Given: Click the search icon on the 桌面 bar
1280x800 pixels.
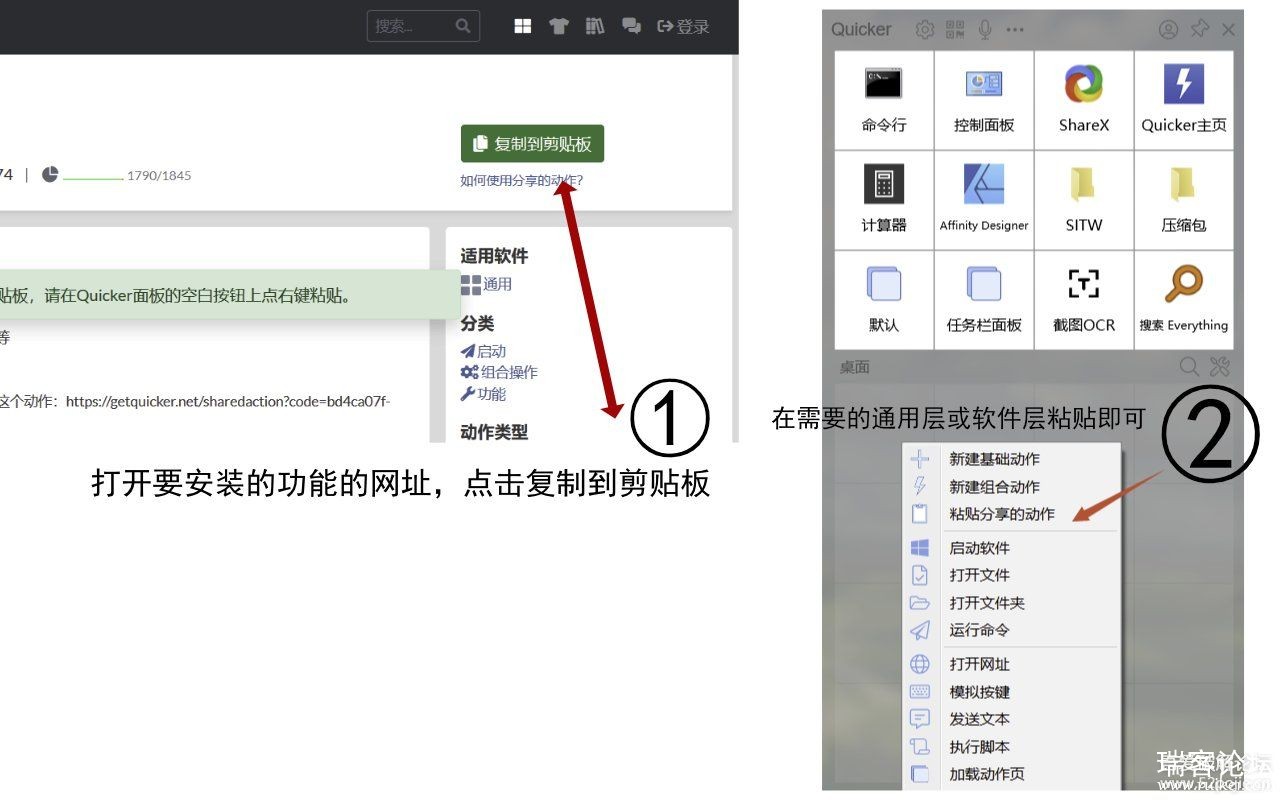Looking at the screenshot, I should point(1189,367).
